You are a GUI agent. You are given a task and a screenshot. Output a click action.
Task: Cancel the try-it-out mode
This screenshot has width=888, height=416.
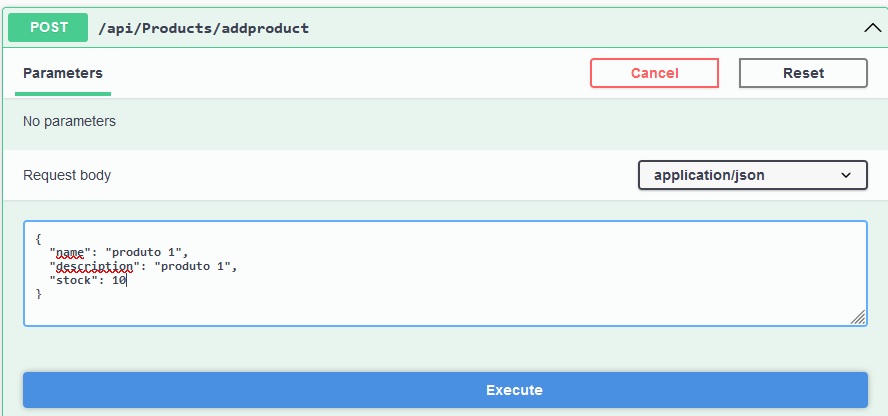click(x=655, y=73)
